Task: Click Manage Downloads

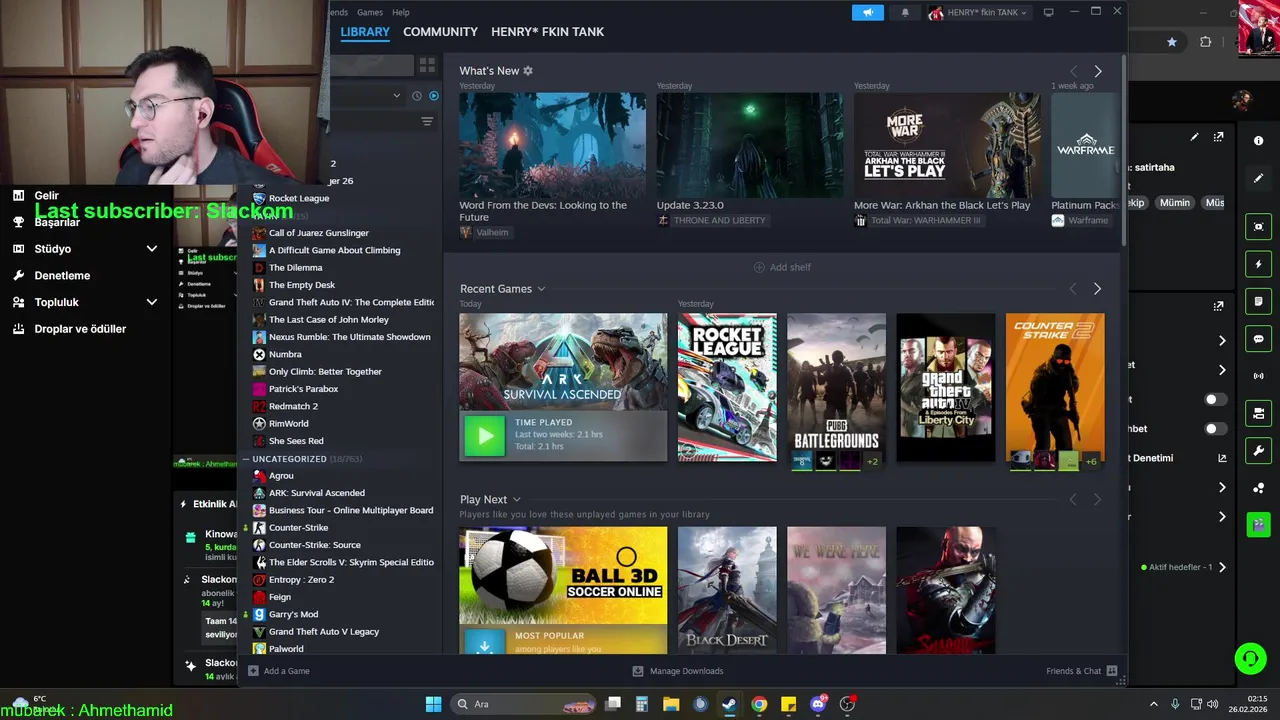Action: click(x=686, y=671)
